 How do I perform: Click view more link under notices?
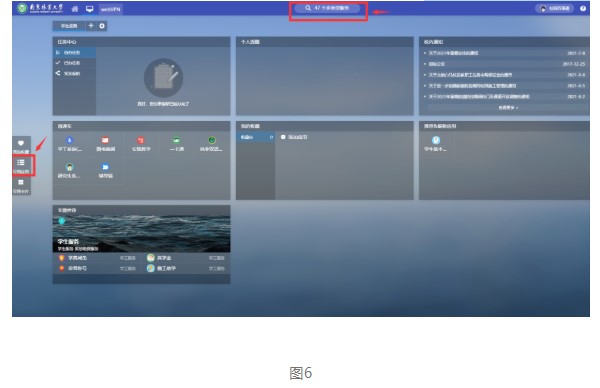pos(508,108)
